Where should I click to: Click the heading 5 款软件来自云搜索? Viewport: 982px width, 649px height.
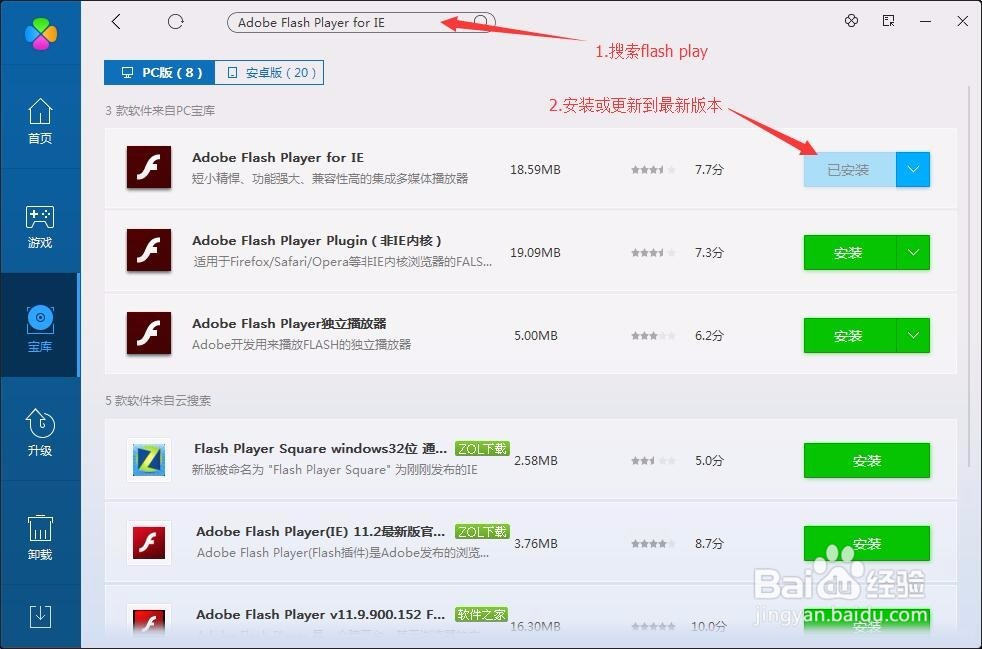(x=158, y=401)
